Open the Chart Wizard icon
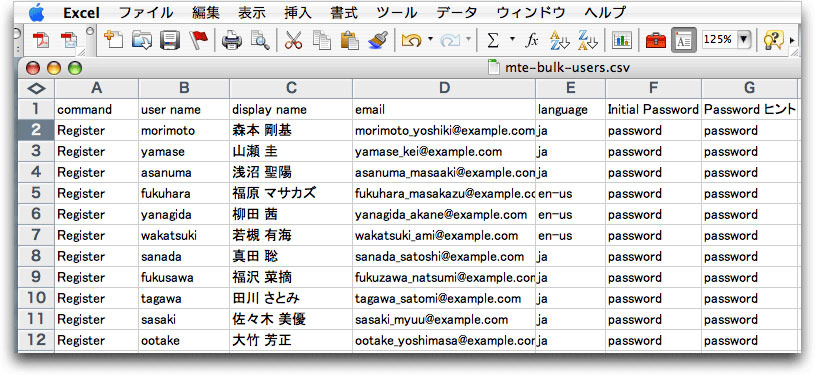This screenshot has width=815, height=376. 622,40
